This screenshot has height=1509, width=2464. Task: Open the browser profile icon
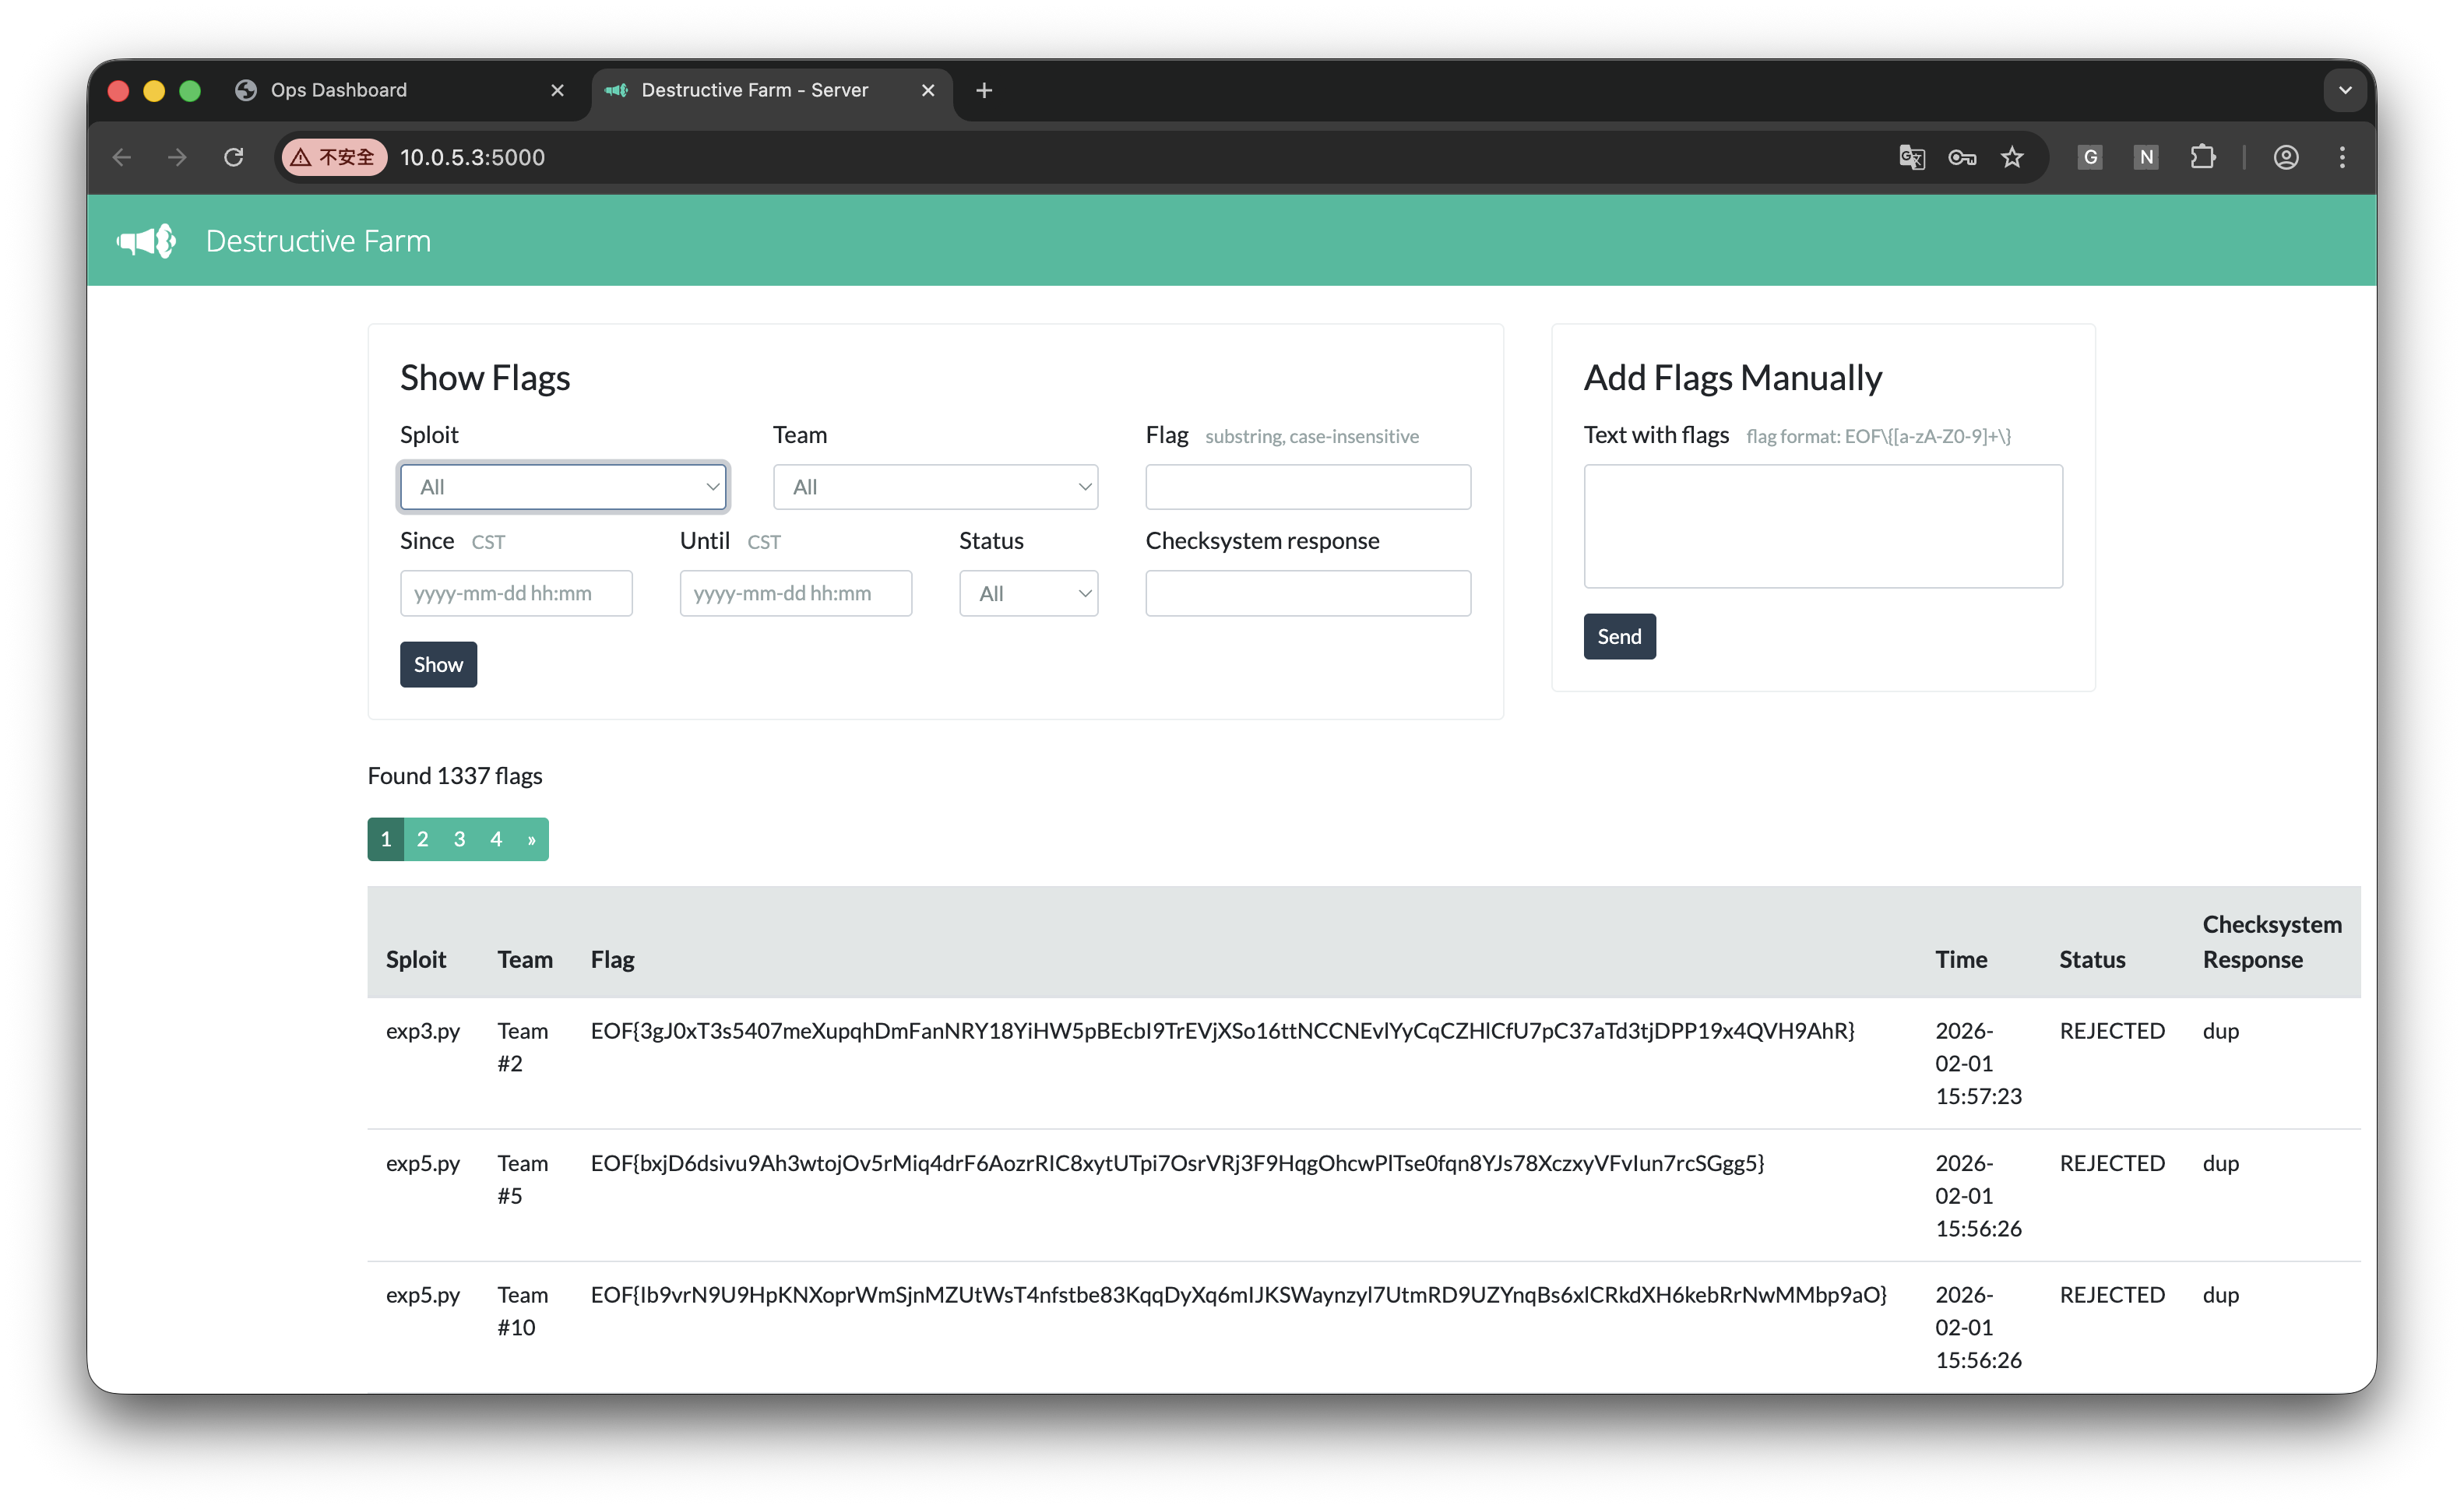(2285, 157)
